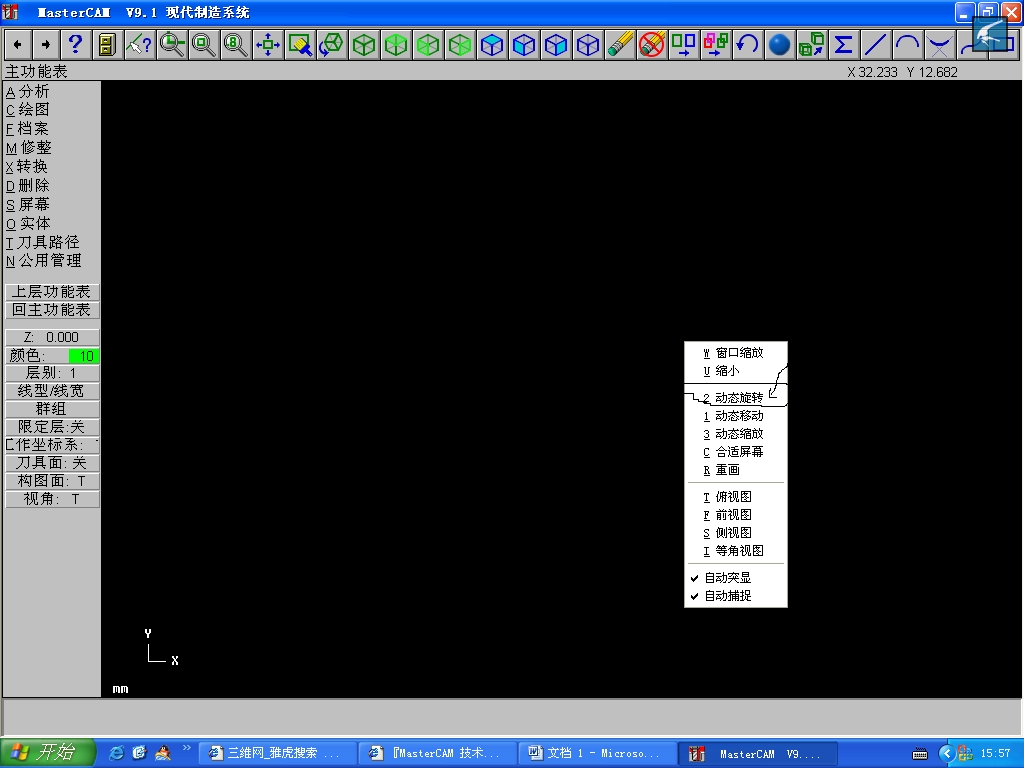The height and width of the screenshot is (768, 1024).
Task: Choose 侧视图 from the context menu
Action: click(x=735, y=533)
